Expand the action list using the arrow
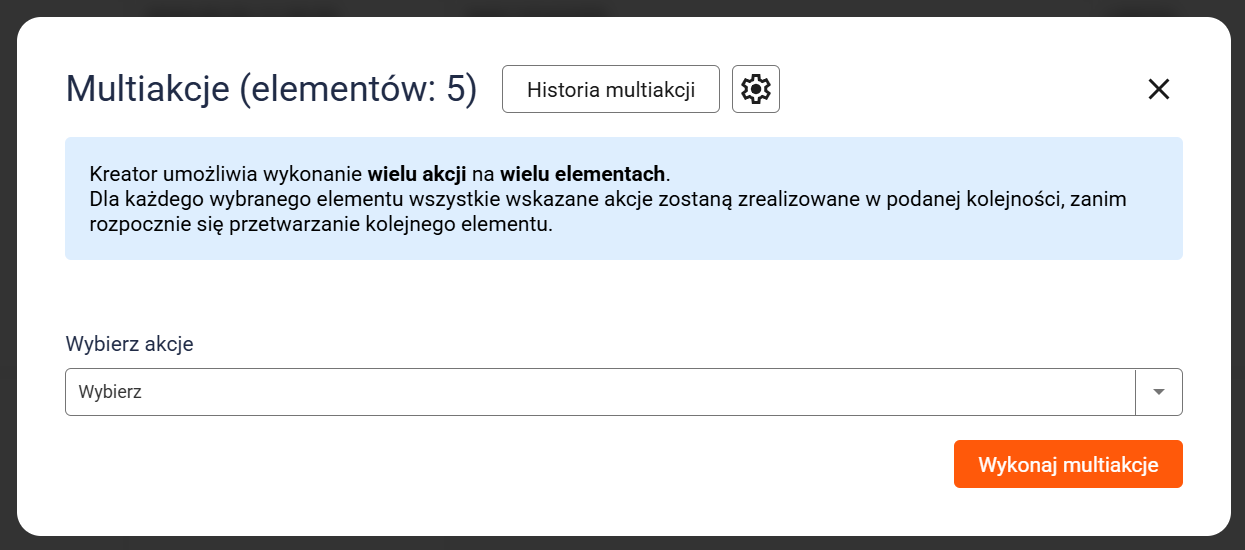This screenshot has width=1245, height=550. pyautogui.click(x=1159, y=392)
